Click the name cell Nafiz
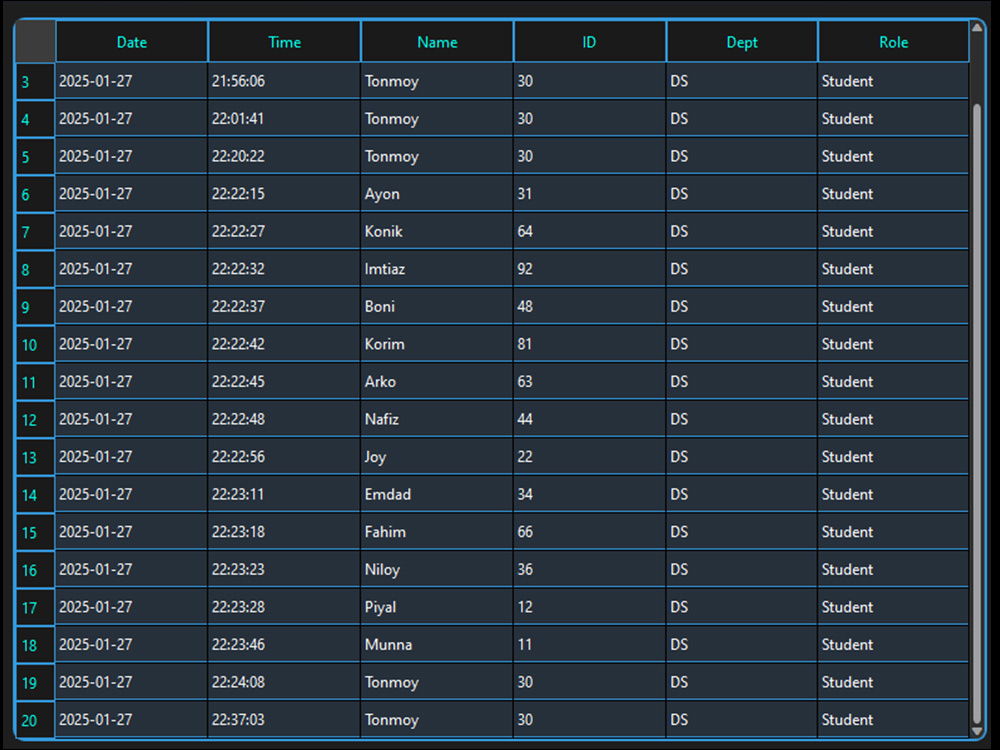 tap(437, 420)
